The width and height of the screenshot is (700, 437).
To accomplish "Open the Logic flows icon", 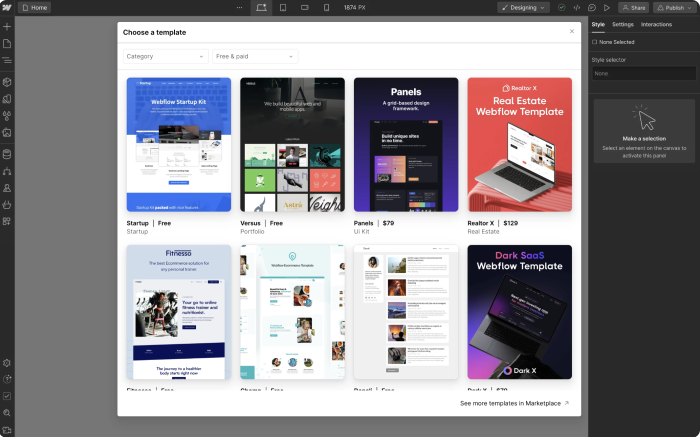I will point(7,171).
